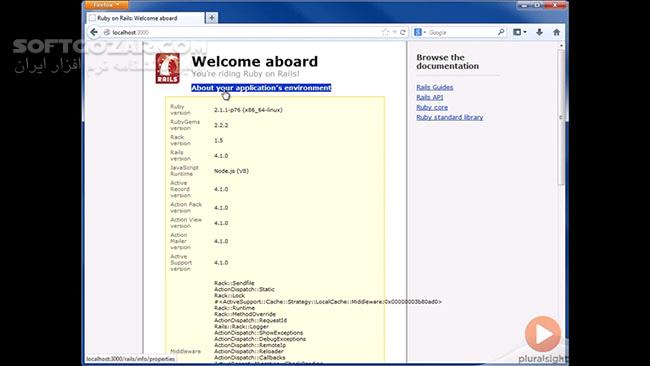650x366 pixels.
Task: Click the Node.js (V8) runtime value
Action: click(231, 171)
